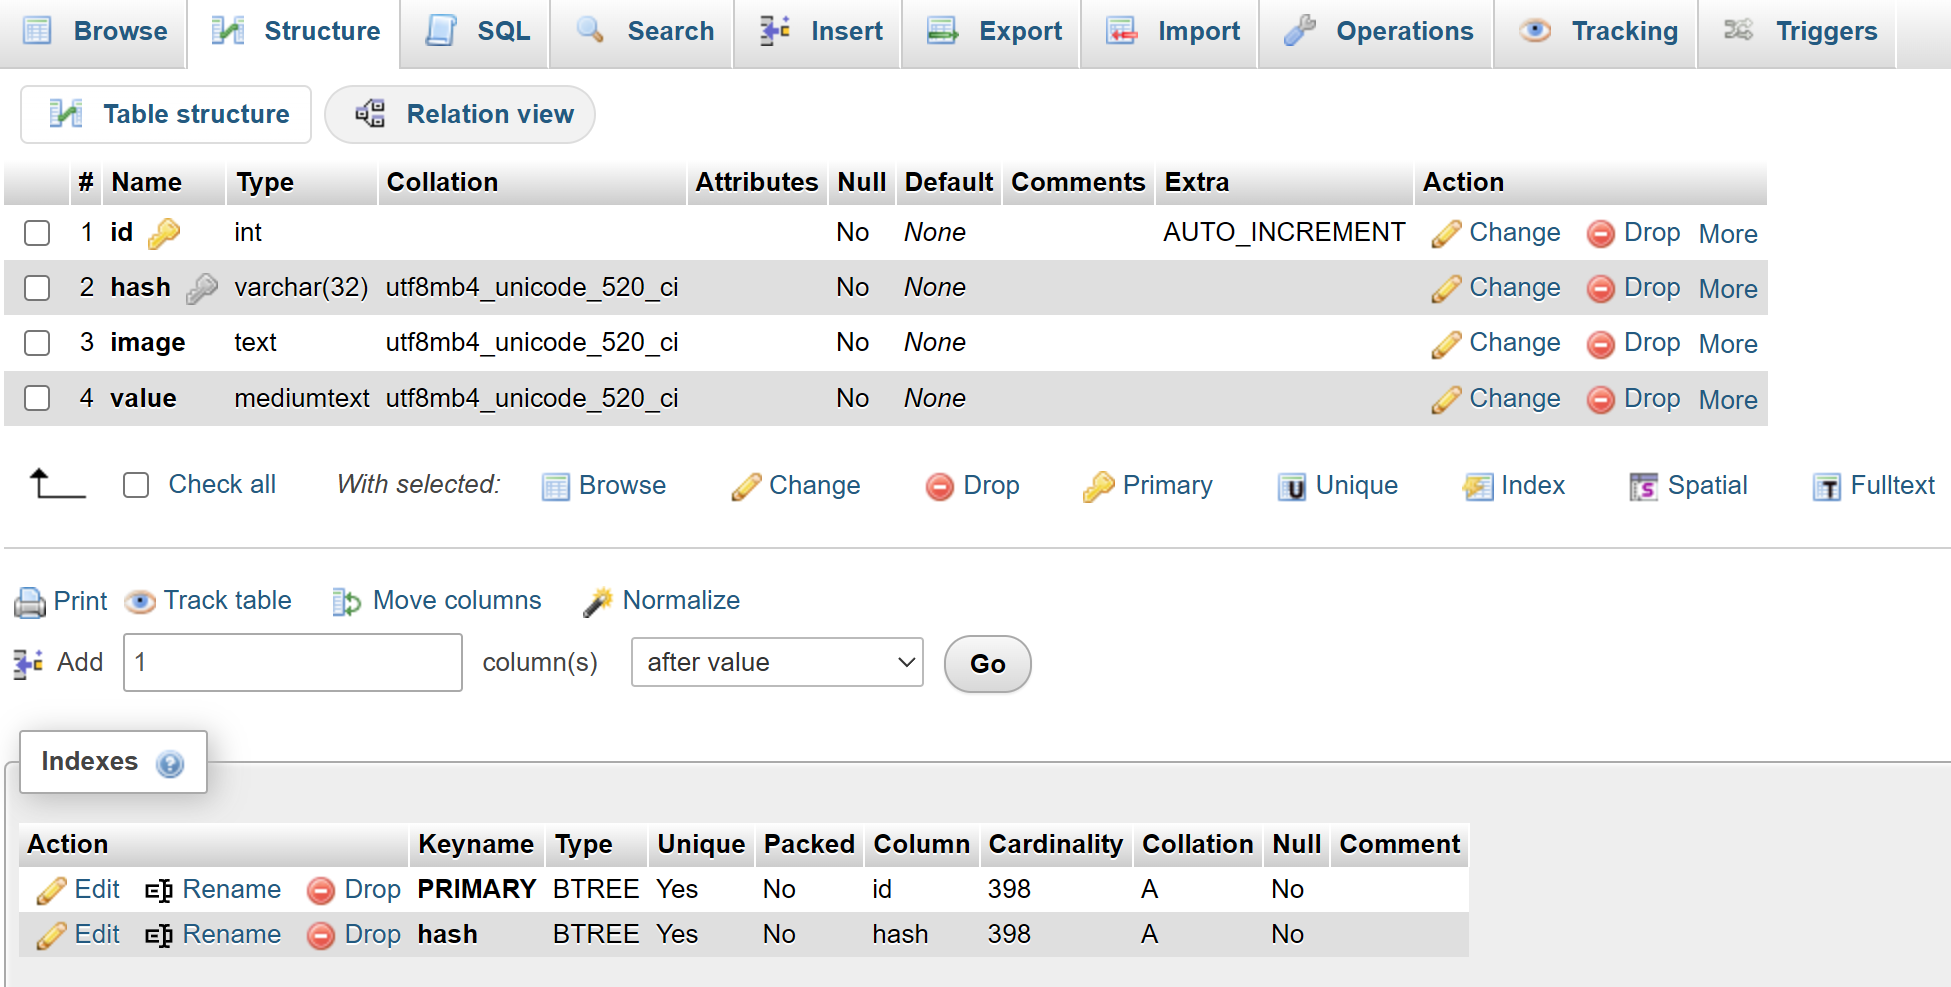
Task: Click the Primary key icon under With selected
Action: point(1098,487)
